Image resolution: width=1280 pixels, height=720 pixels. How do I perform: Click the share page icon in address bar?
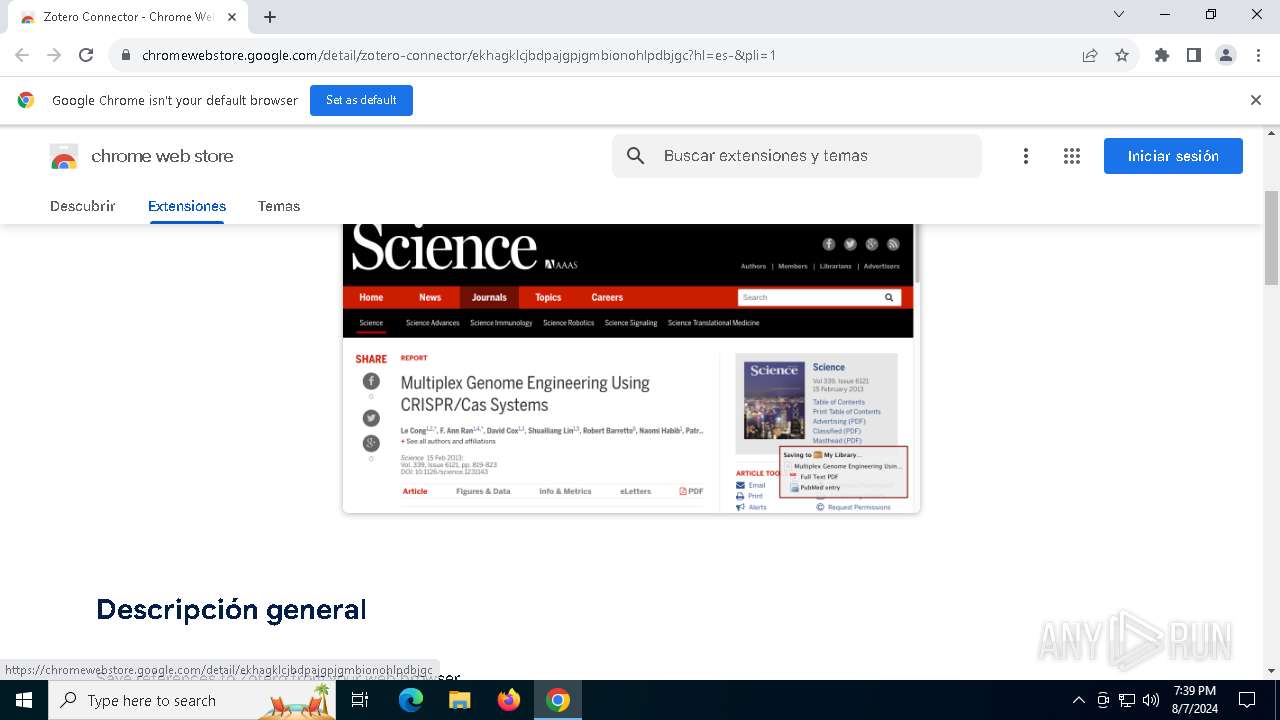(x=1090, y=55)
